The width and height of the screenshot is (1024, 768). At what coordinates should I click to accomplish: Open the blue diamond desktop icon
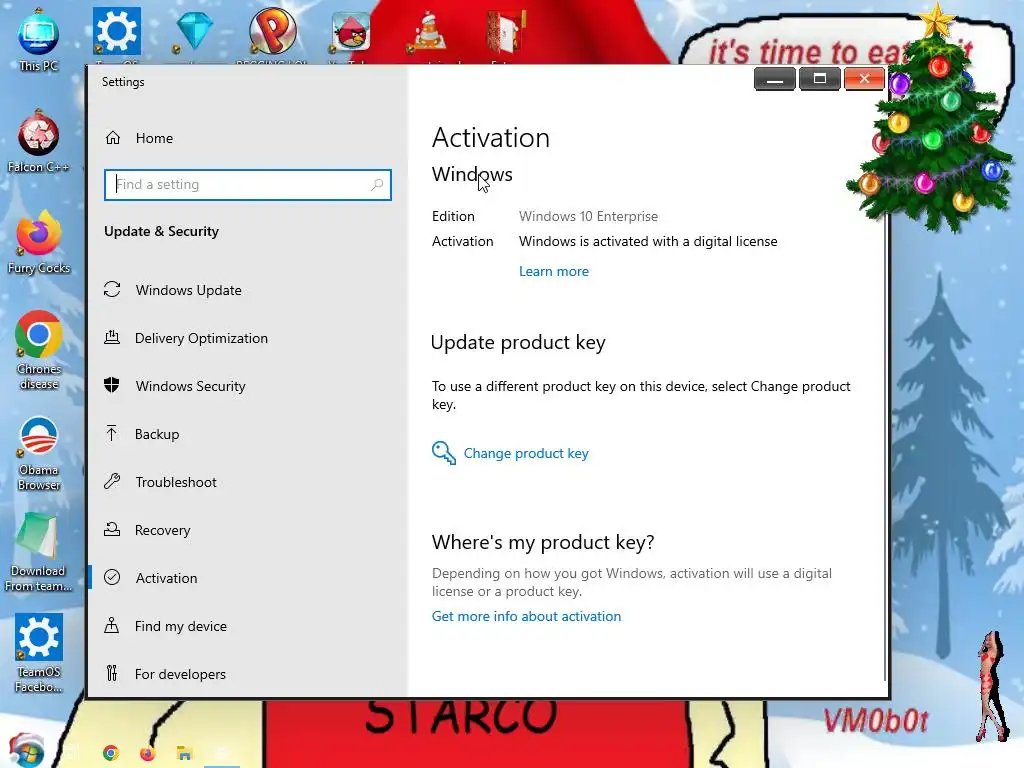pos(195,31)
